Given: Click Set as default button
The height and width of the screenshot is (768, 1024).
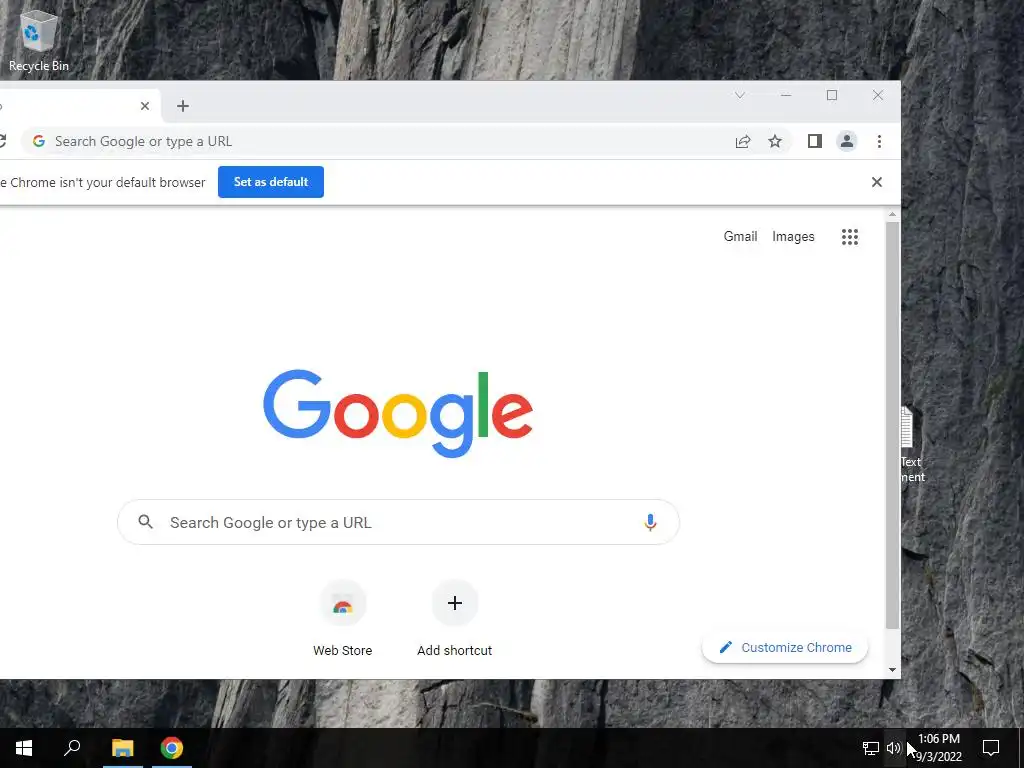Looking at the screenshot, I should 271,182.
